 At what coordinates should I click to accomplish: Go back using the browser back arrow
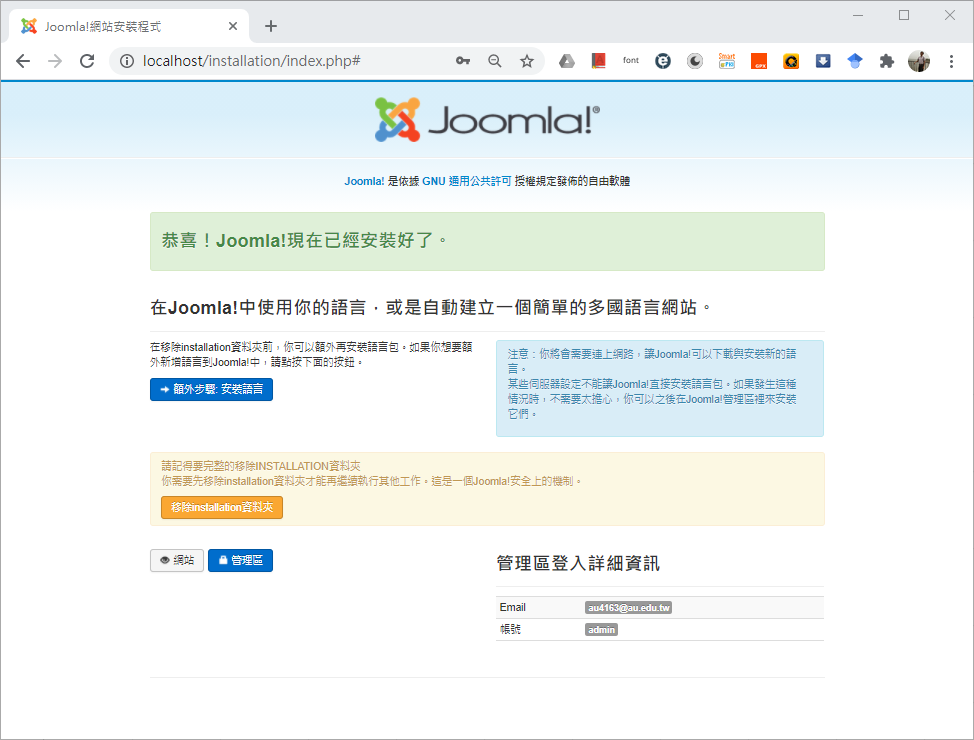coord(23,61)
